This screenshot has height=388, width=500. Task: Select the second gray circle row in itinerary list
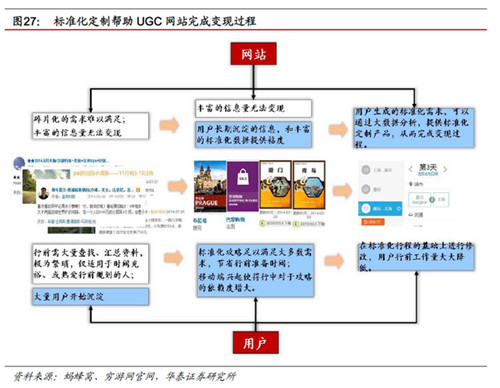(381, 189)
